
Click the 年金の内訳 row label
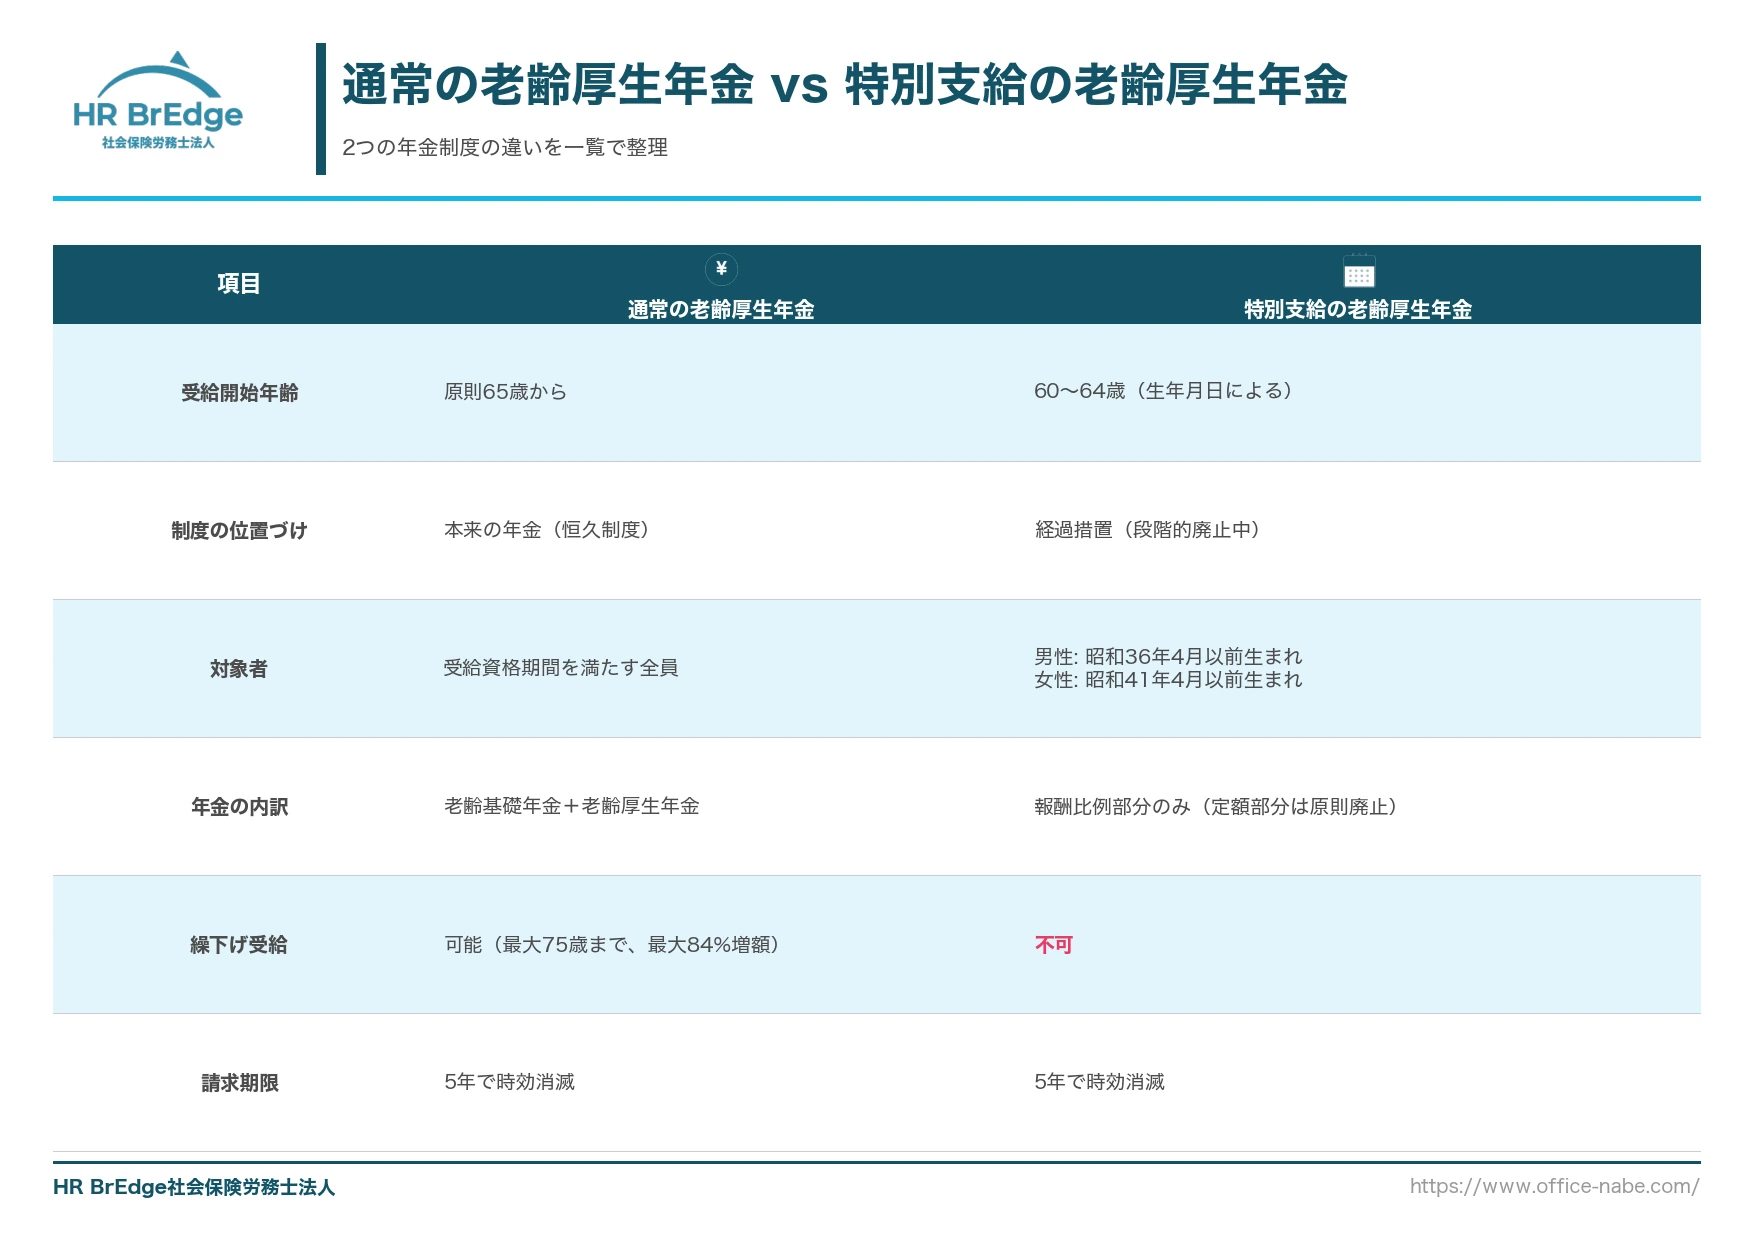coord(240,807)
